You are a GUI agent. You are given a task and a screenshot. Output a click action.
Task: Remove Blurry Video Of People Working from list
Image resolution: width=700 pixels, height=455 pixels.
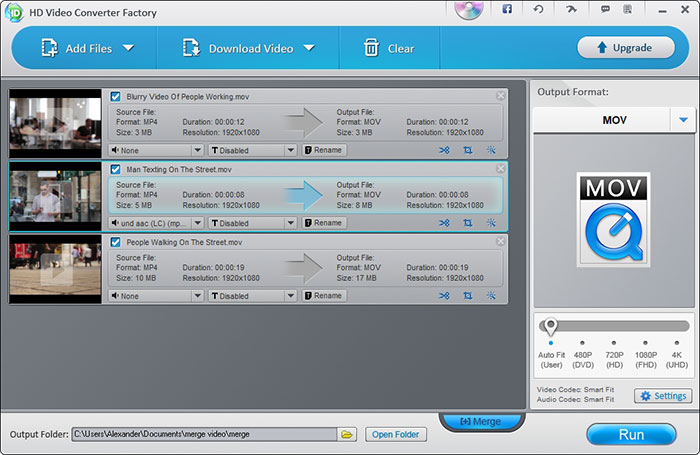500,96
